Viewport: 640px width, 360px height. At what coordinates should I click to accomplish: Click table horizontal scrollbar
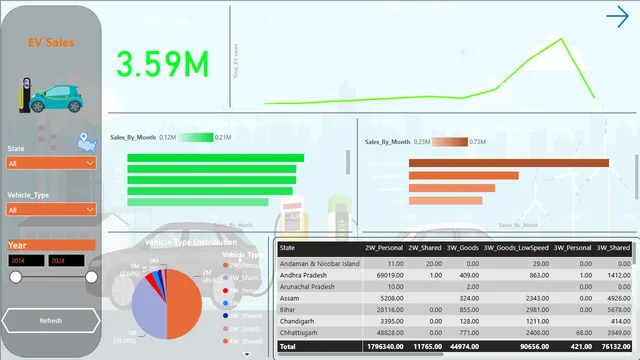[x=361, y=354]
